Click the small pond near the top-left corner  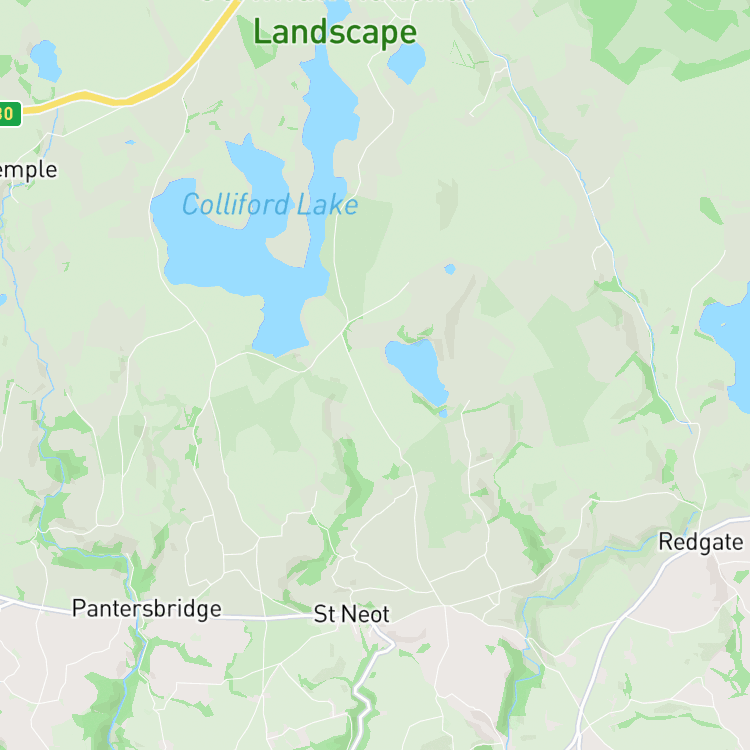point(45,60)
